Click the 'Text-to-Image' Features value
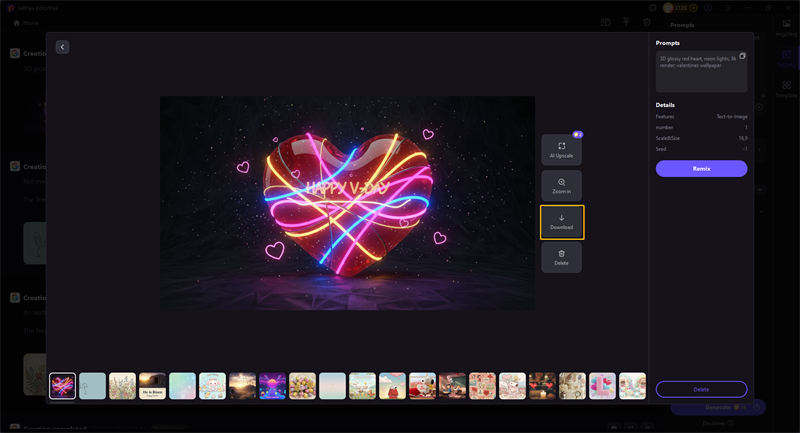800x433 pixels. tap(732, 117)
